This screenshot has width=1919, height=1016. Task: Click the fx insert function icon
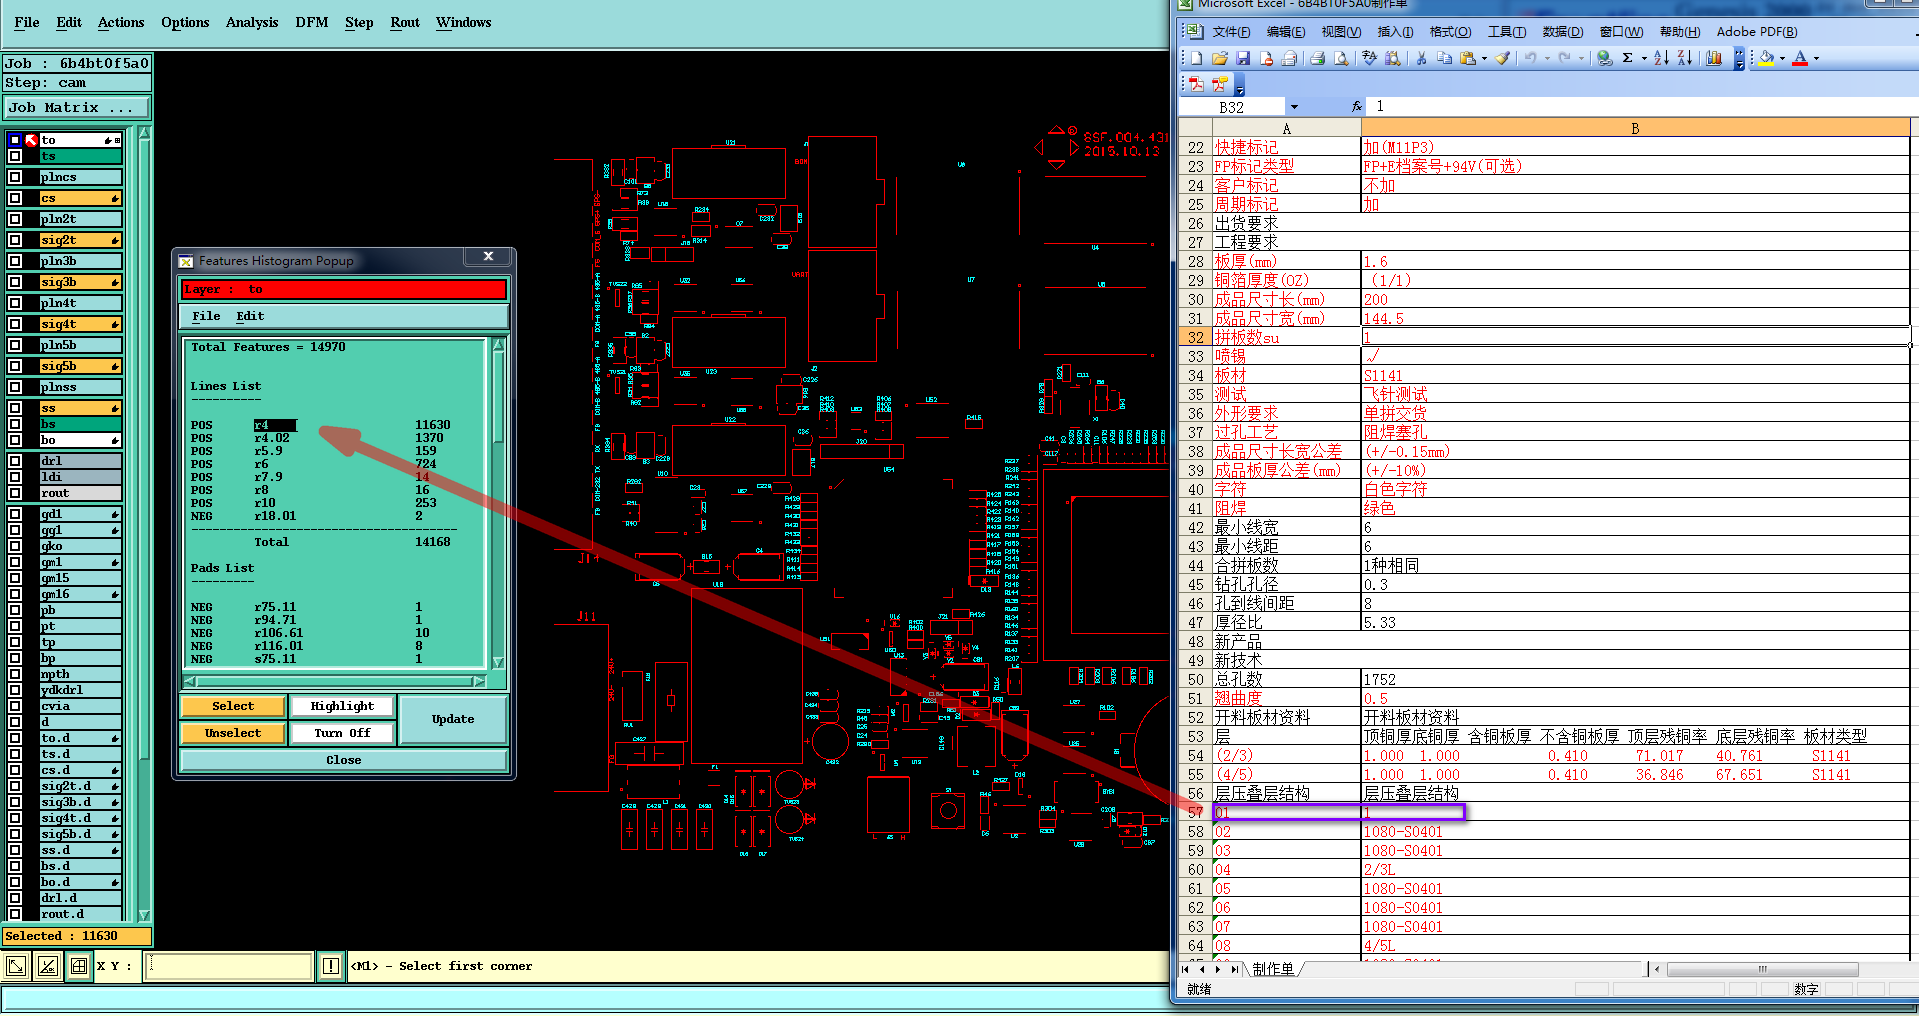click(1356, 106)
